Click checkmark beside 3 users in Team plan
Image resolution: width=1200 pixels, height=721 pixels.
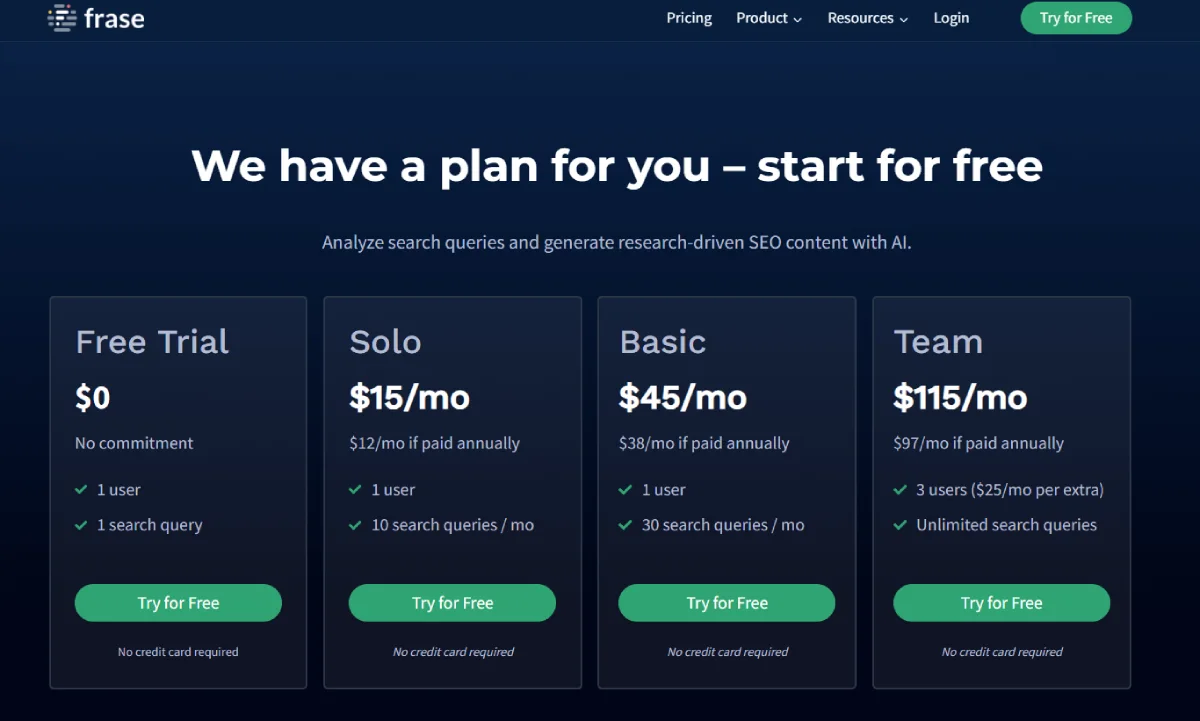point(900,490)
